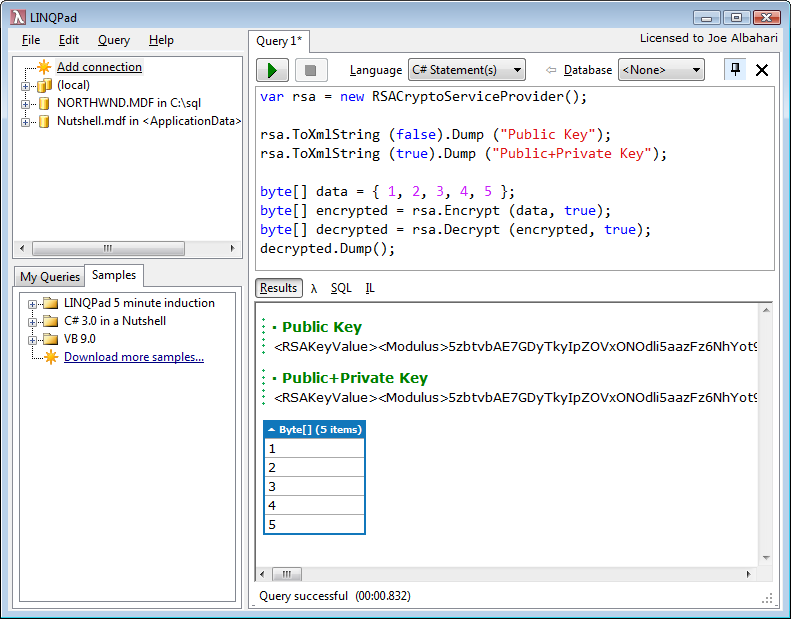Image resolution: width=791 pixels, height=619 pixels.
Task: Select NORTHWND.MDF in C:\sql tree item
Action: click(129, 103)
